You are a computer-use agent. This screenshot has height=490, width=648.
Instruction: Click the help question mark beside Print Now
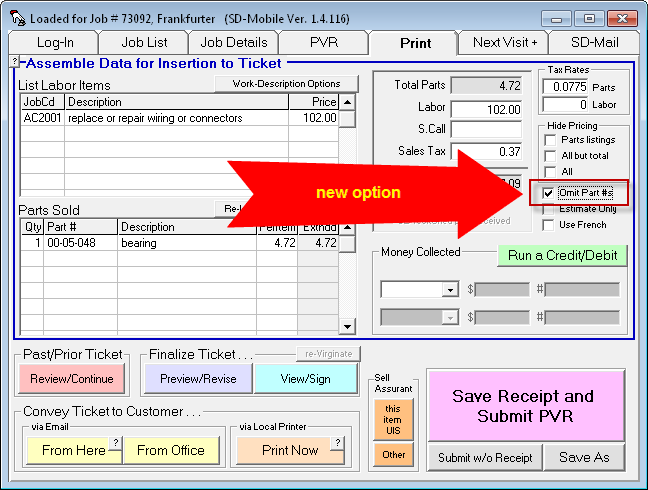337,443
